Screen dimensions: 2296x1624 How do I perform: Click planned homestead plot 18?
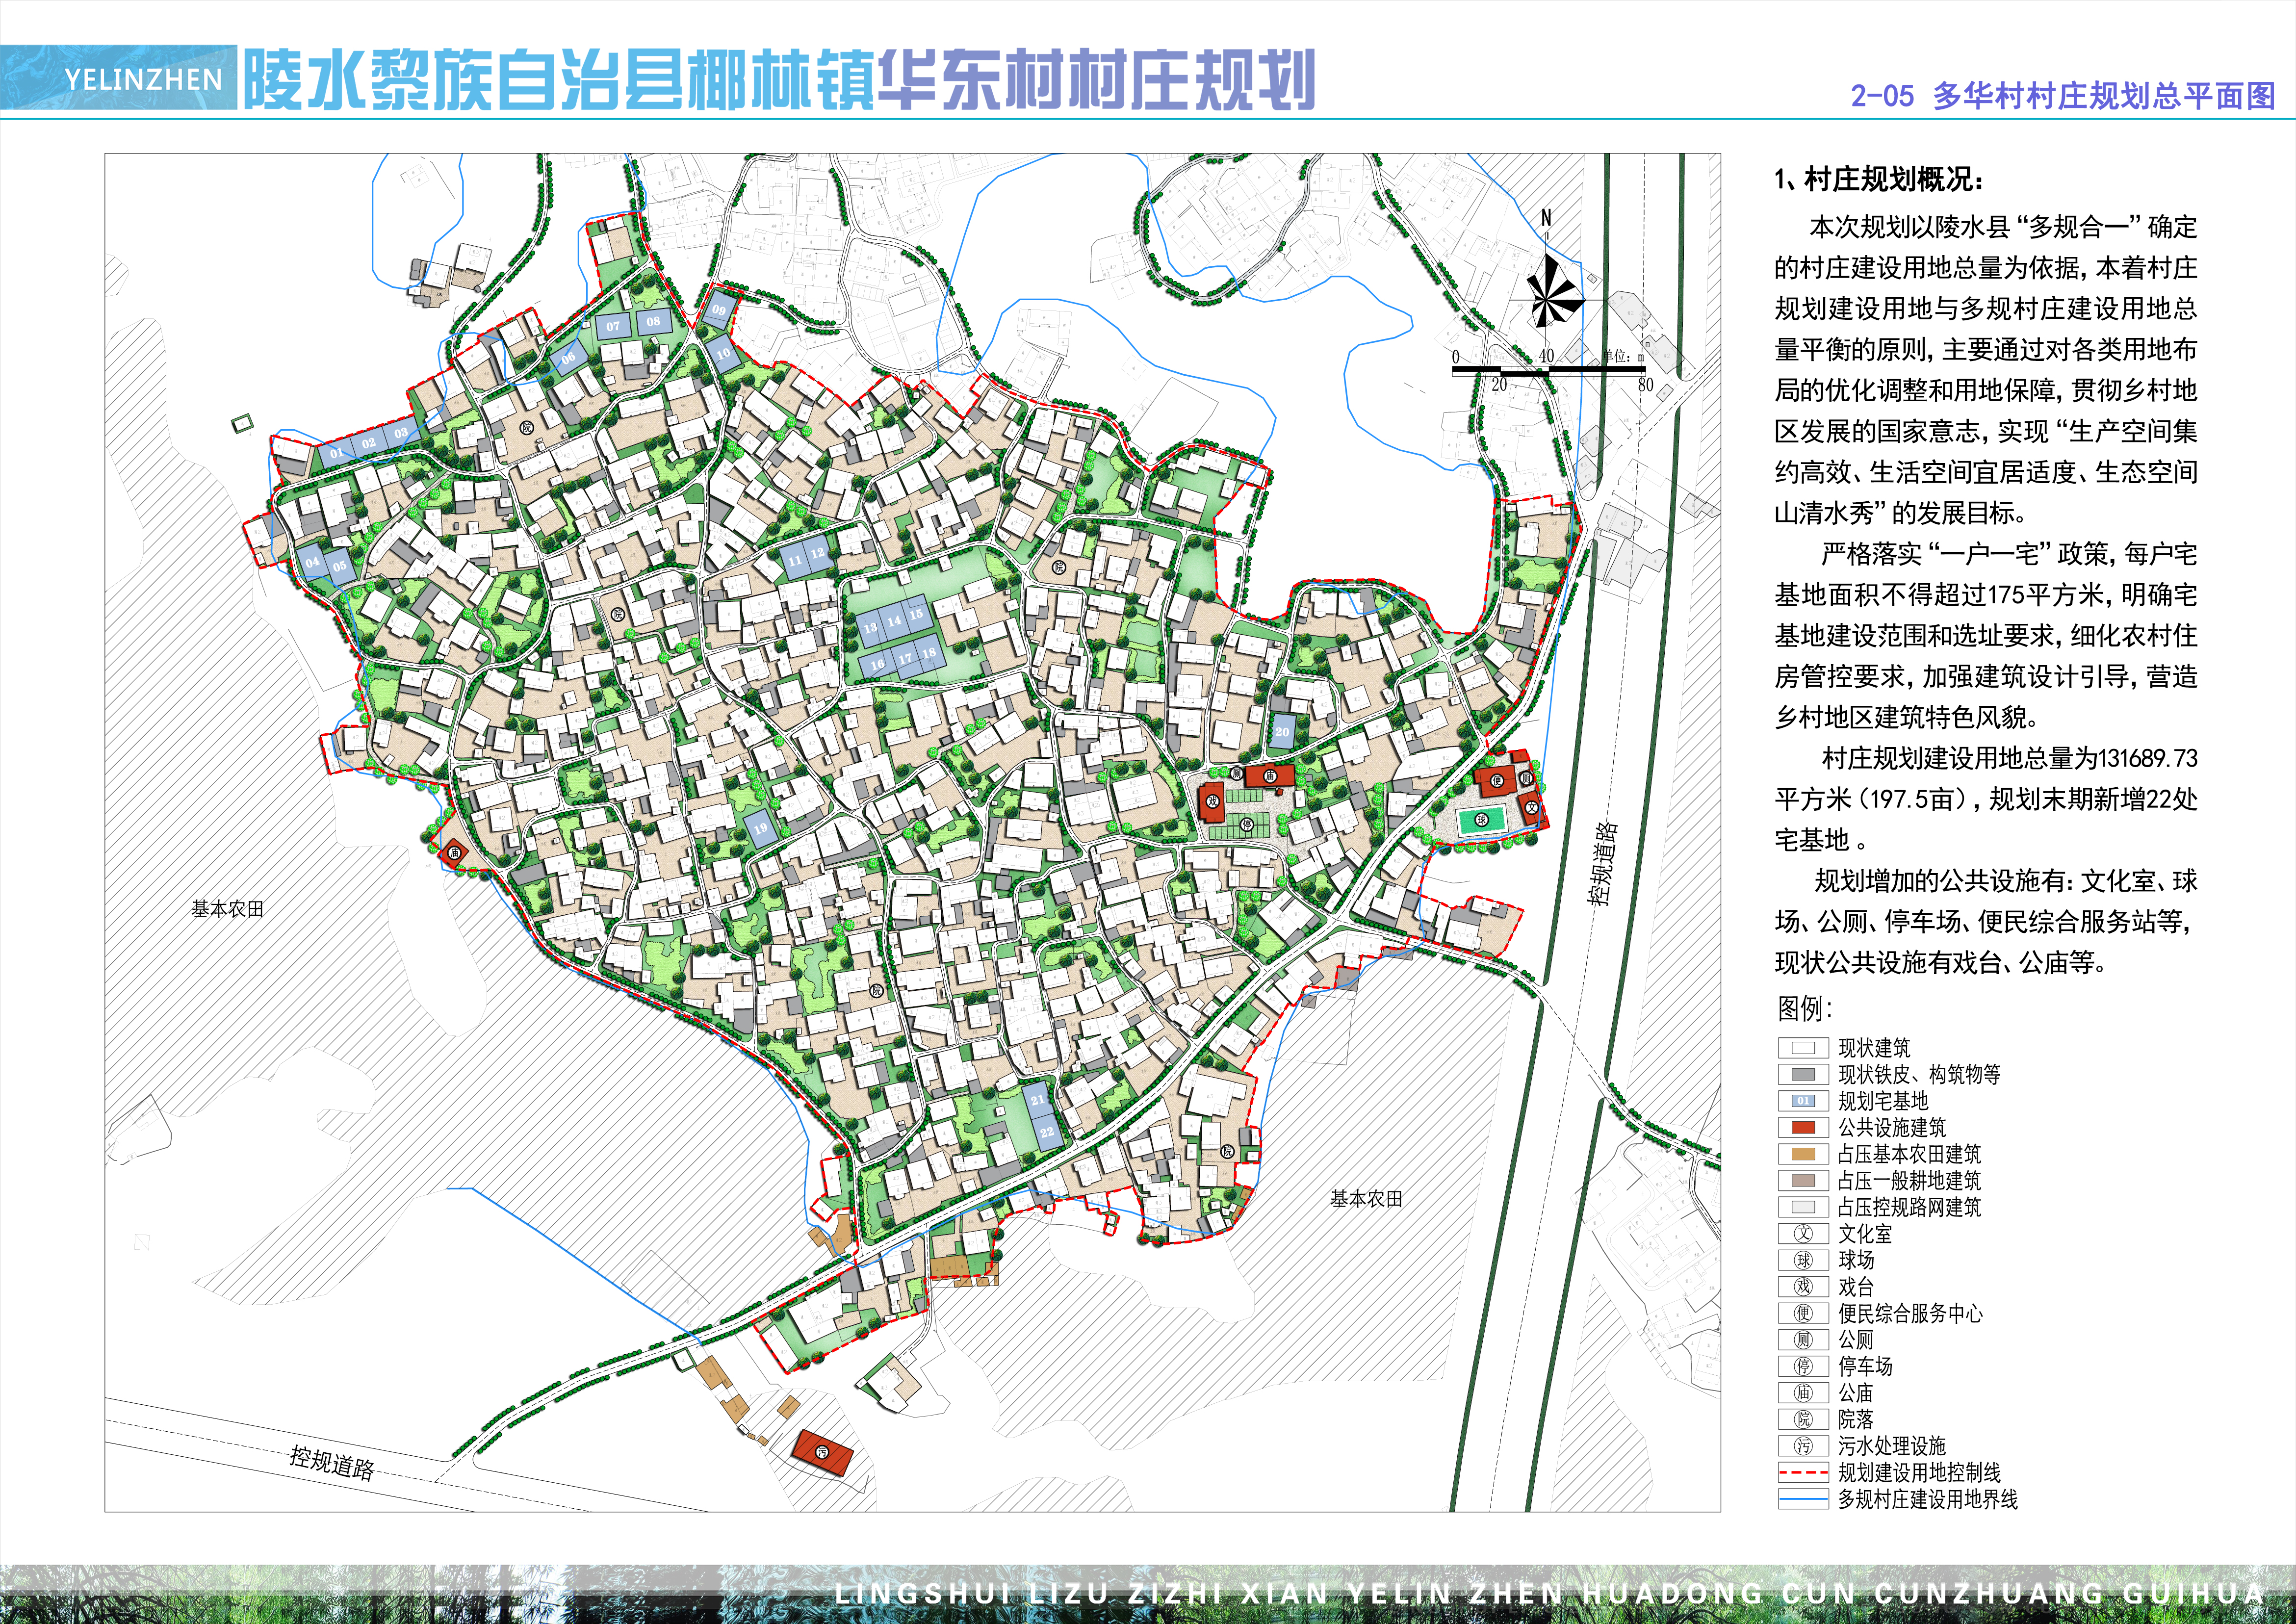tap(929, 653)
